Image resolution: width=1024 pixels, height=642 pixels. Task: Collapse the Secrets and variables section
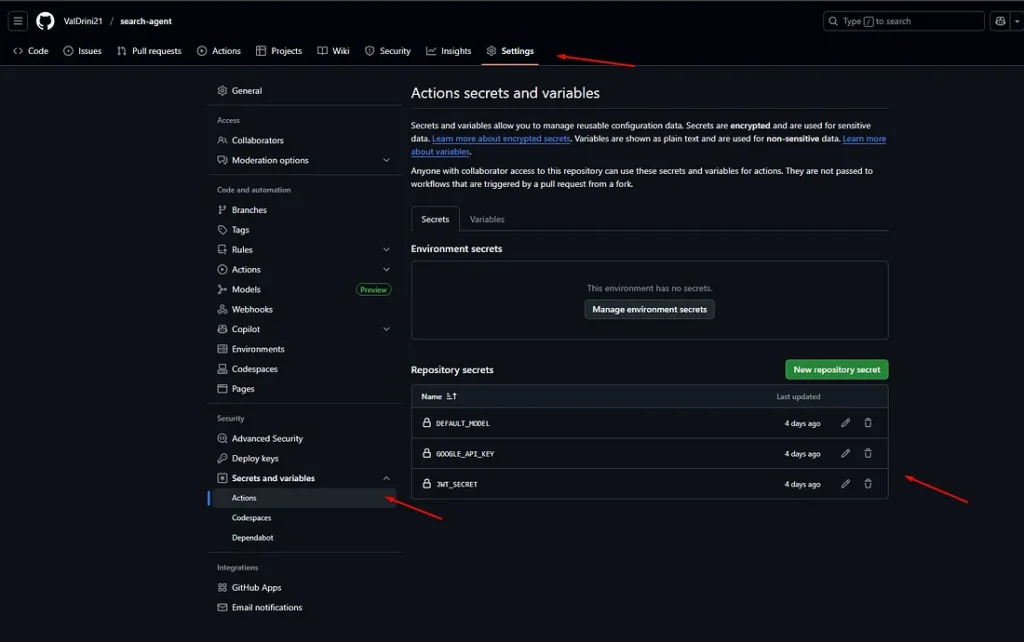tap(386, 478)
